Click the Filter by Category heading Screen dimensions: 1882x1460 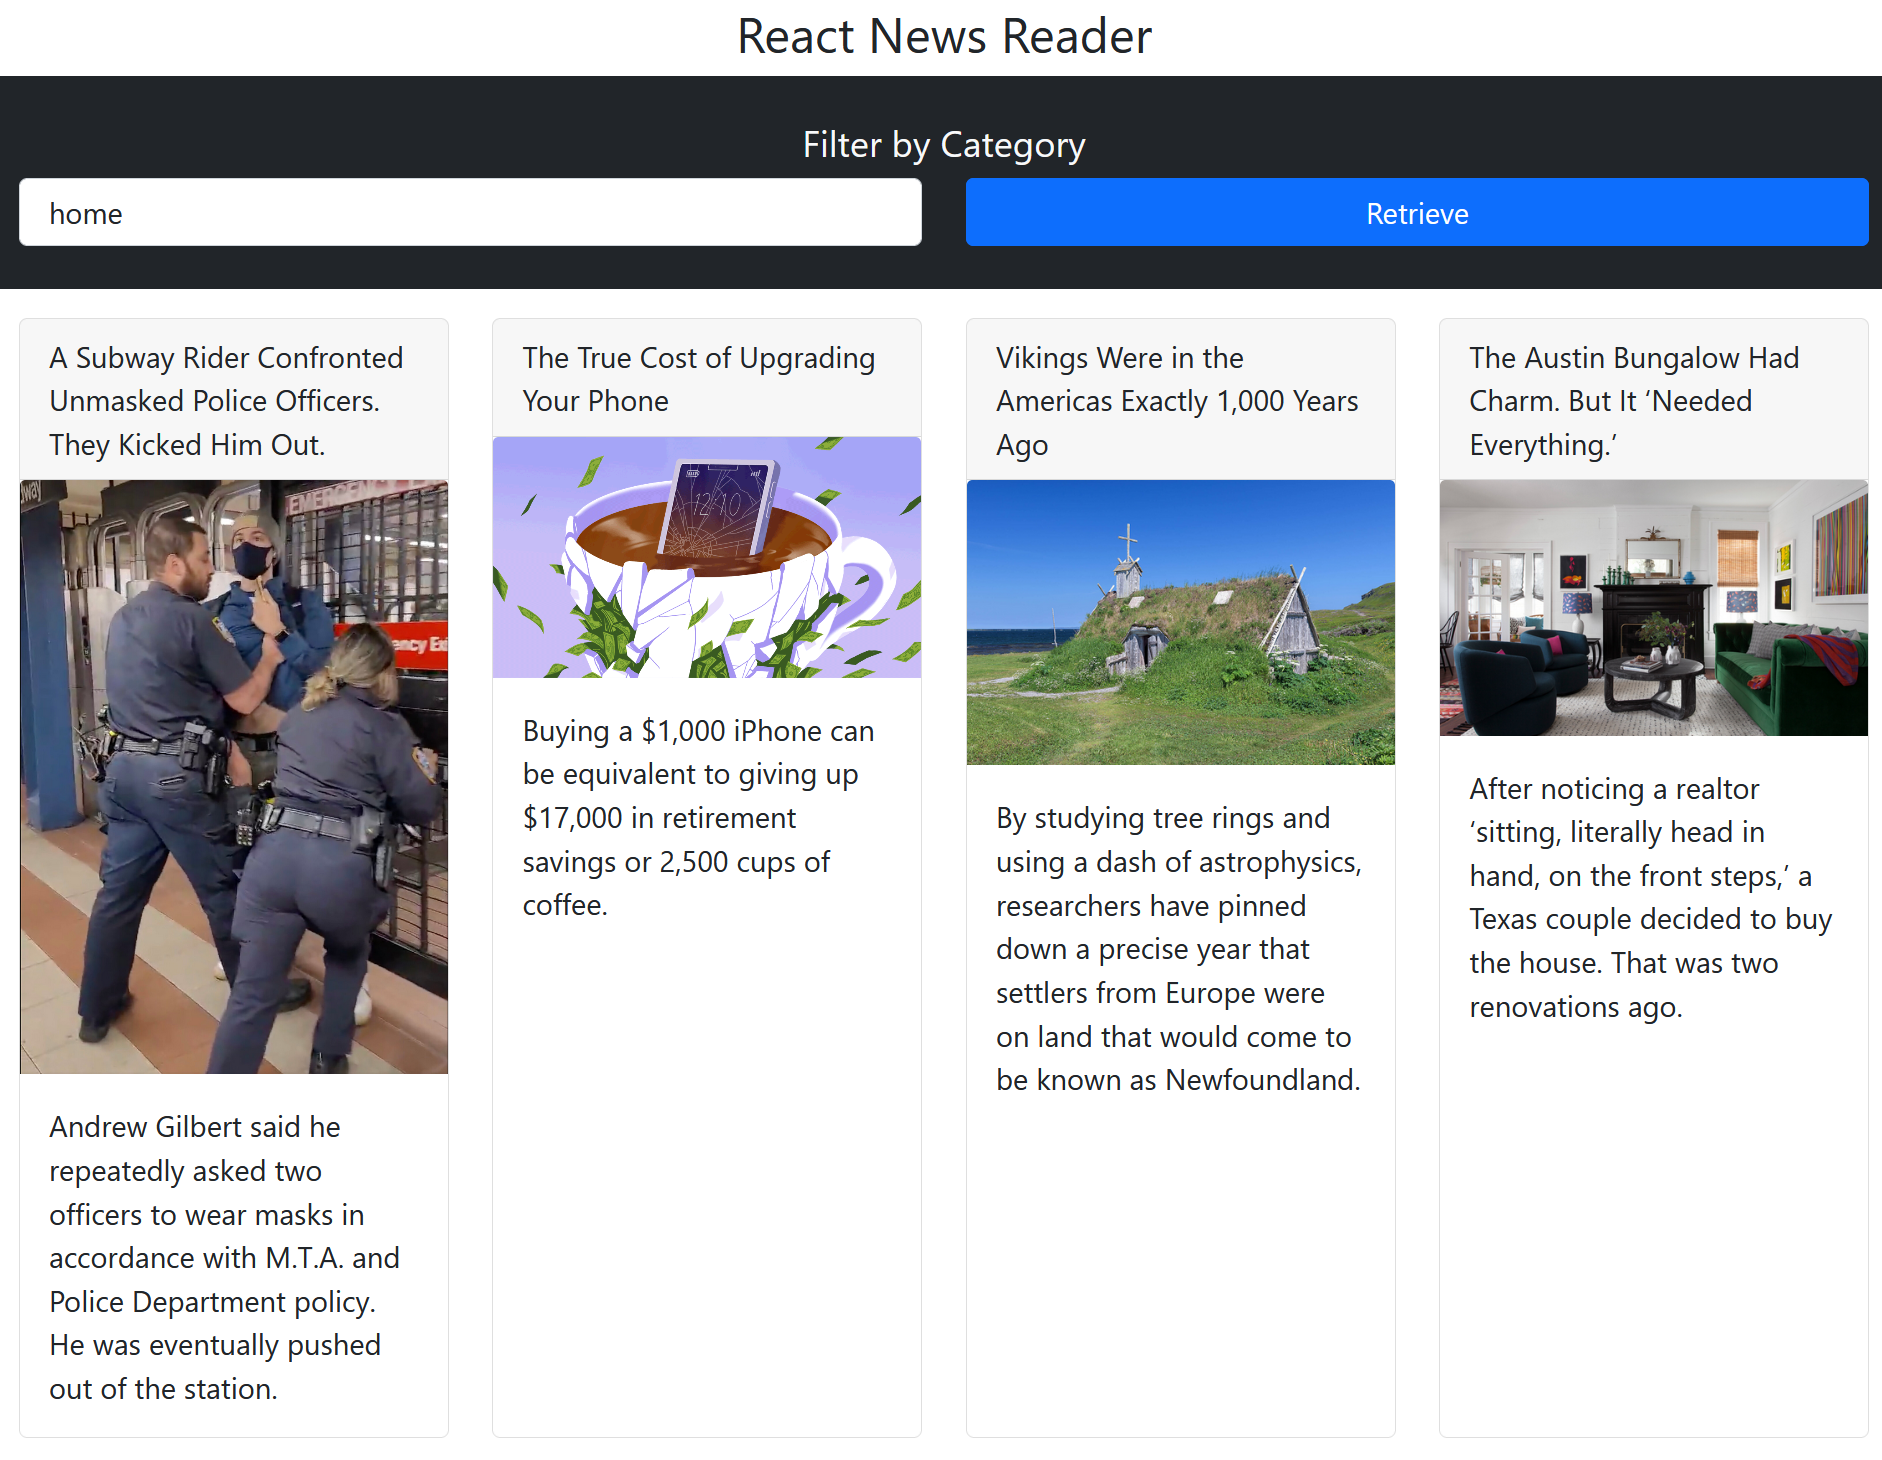[x=943, y=145]
